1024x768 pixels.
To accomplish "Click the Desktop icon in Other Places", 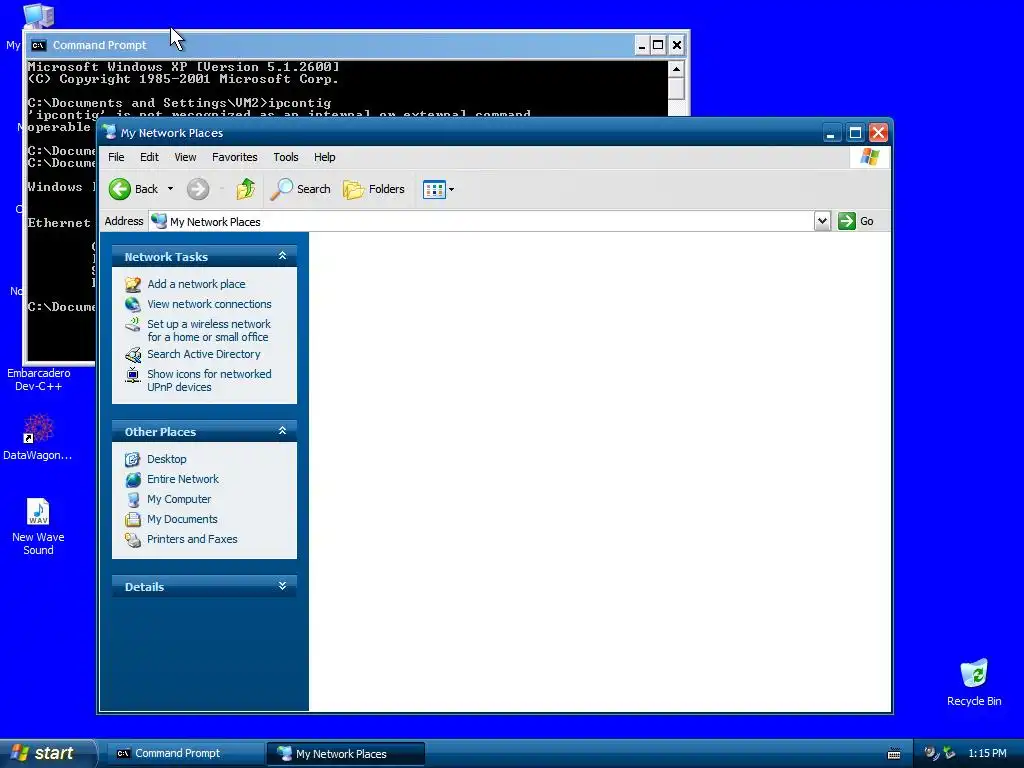I will [133, 460].
